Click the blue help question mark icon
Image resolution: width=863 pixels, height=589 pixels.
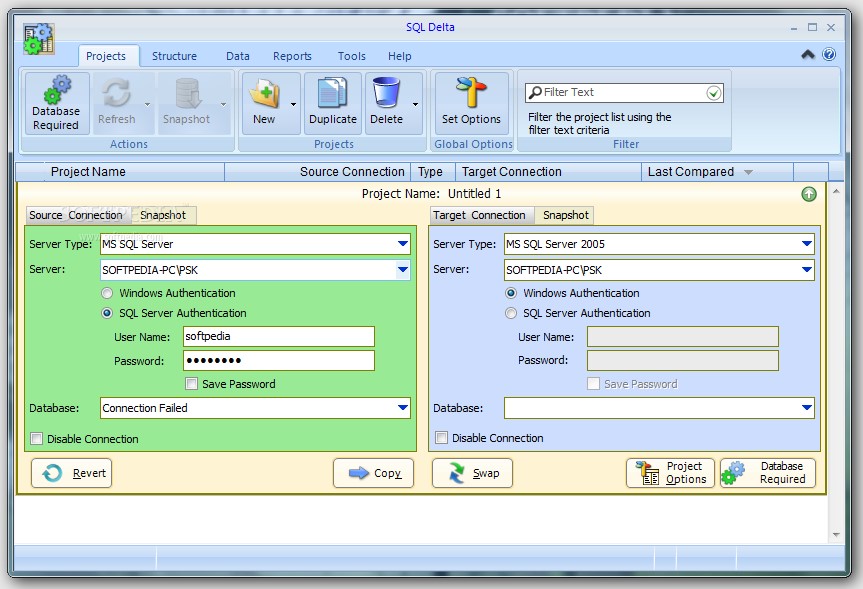[x=829, y=54]
